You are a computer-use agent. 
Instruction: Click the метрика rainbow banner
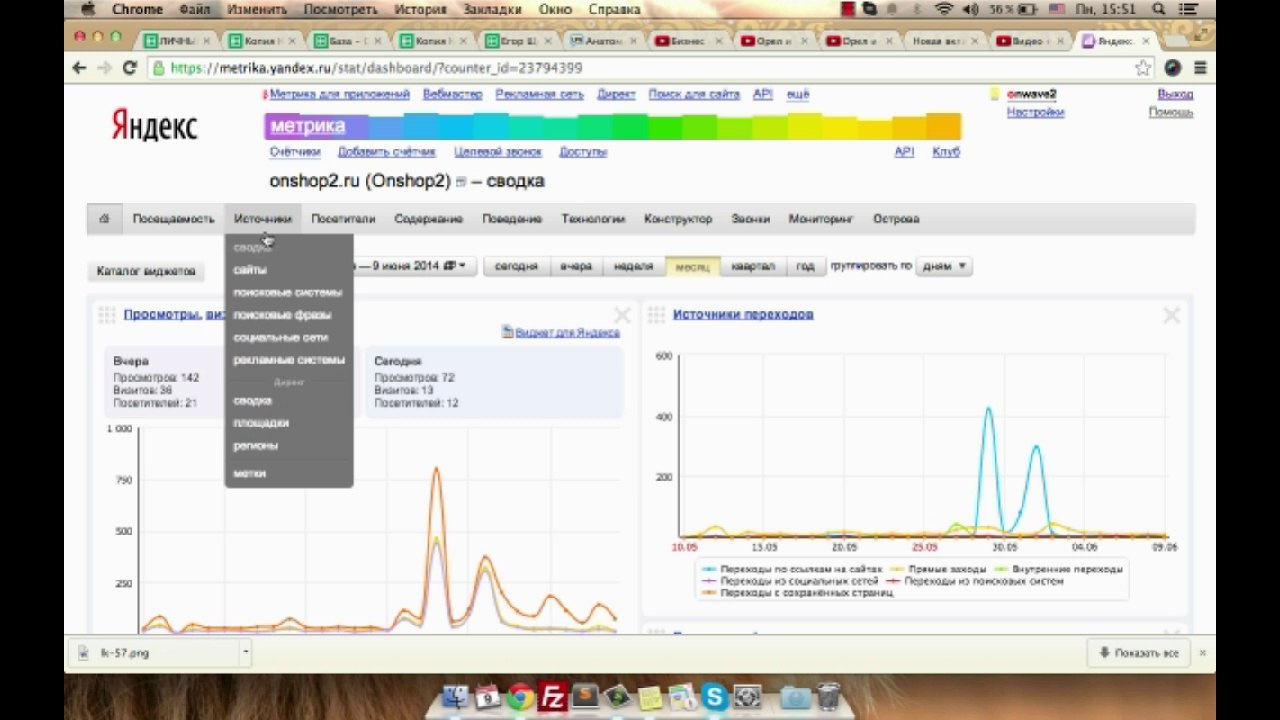(x=612, y=127)
